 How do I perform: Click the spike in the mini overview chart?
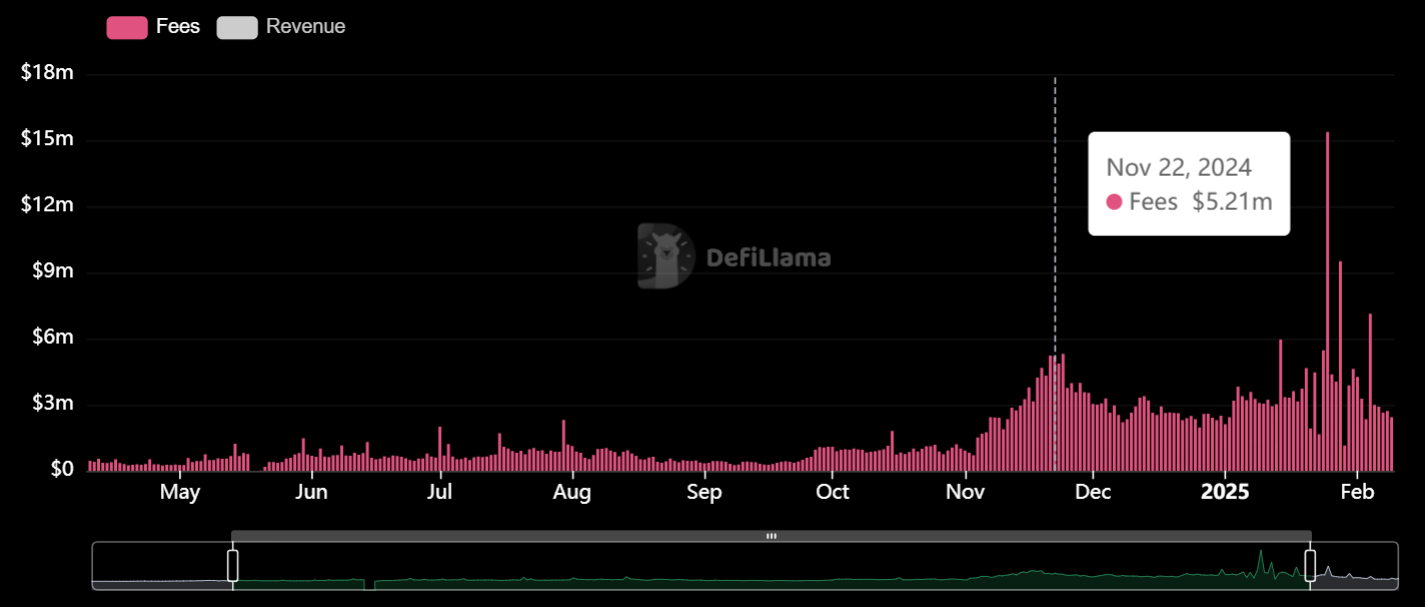(1260, 561)
